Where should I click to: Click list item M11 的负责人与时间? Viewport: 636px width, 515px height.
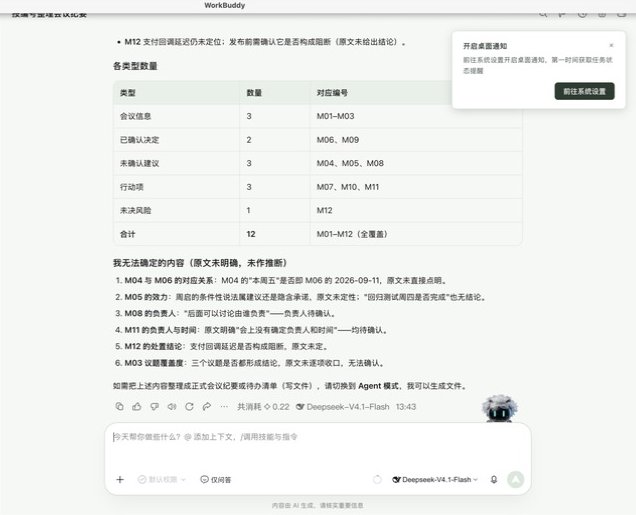click(252, 330)
